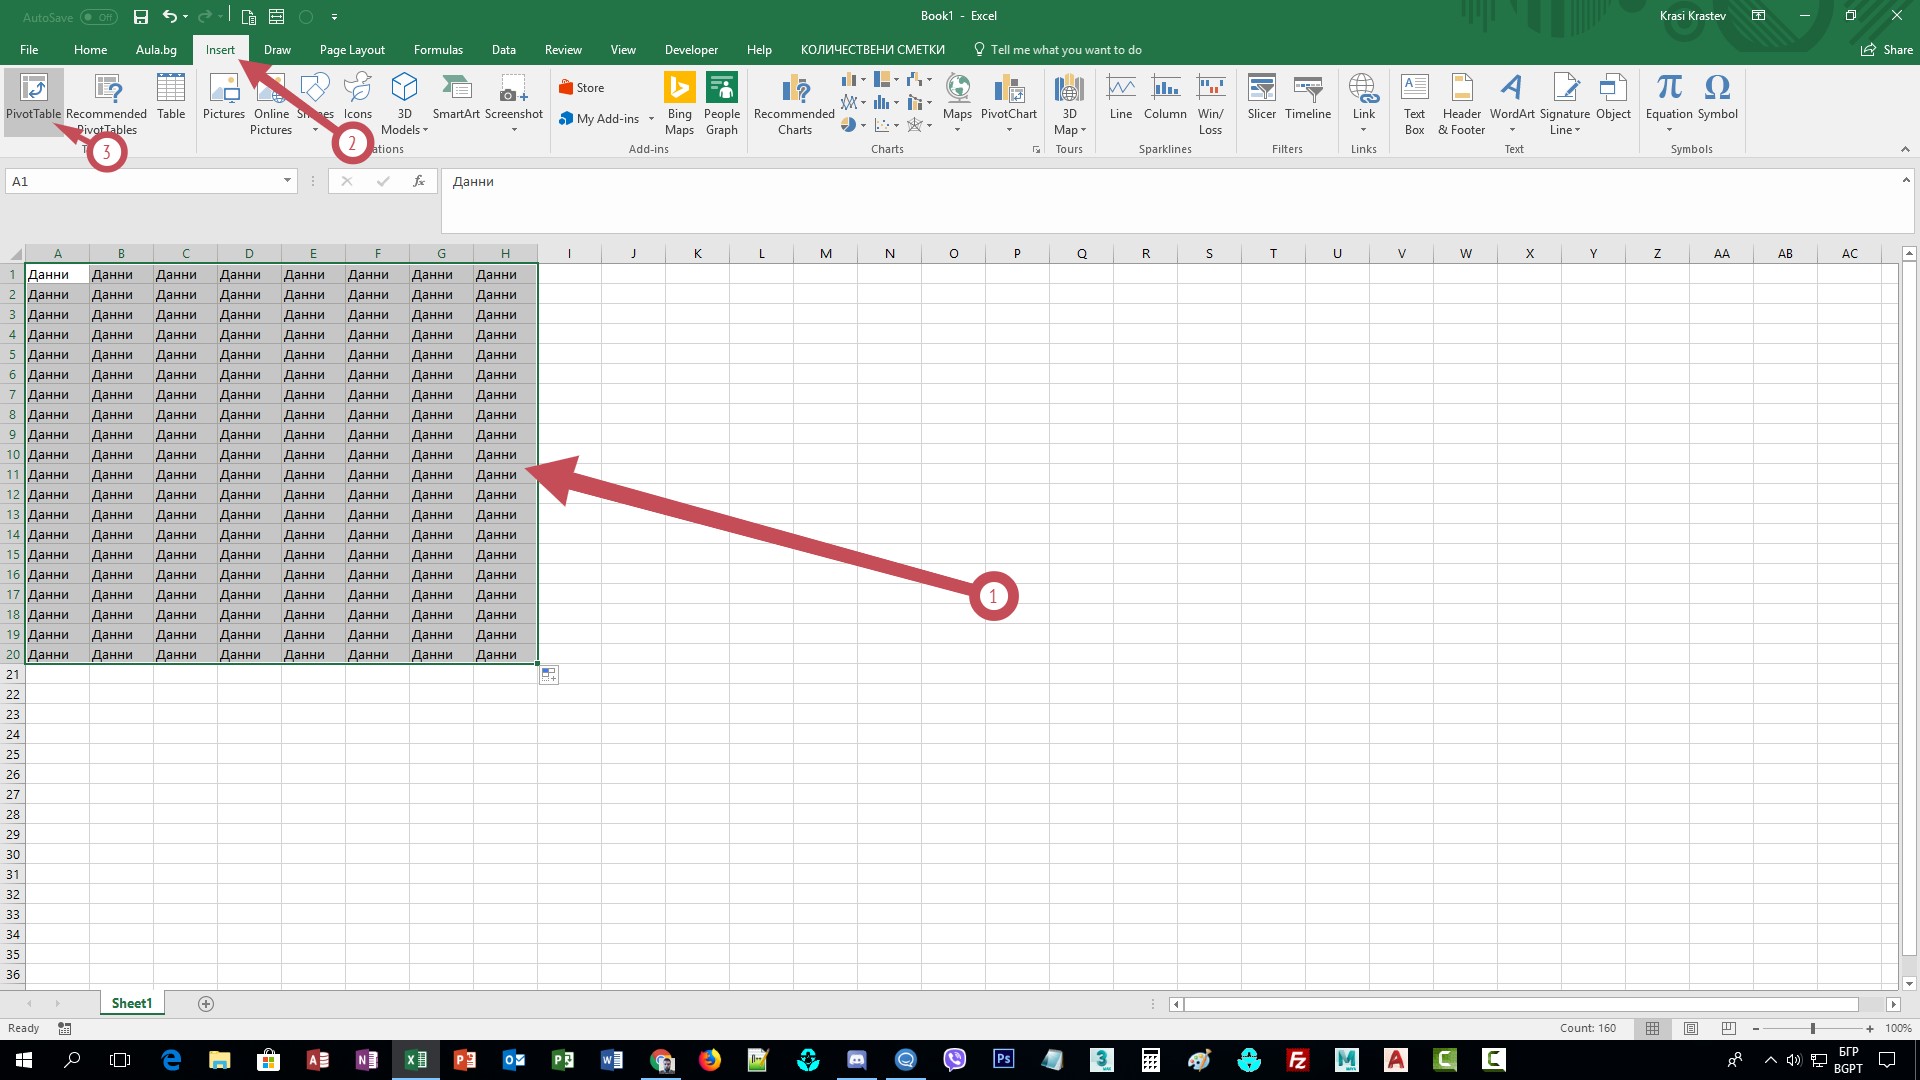Select the Sheet1 tab
The image size is (1920, 1080).
coord(131,1003)
